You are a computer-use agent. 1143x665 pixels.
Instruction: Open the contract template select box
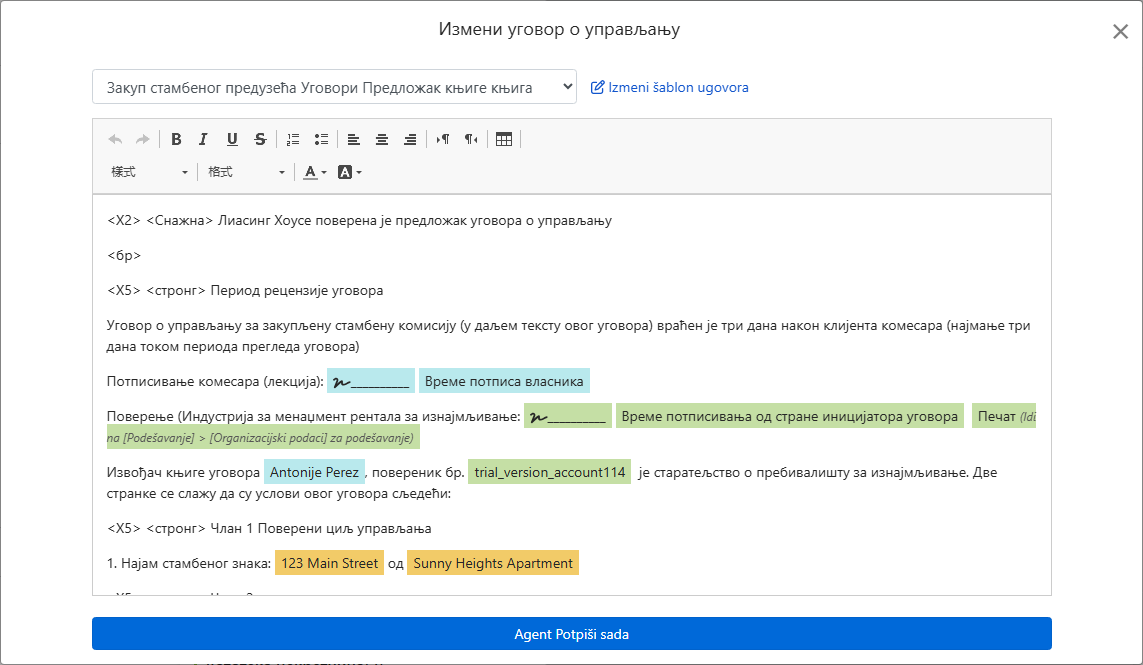coord(335,87)
